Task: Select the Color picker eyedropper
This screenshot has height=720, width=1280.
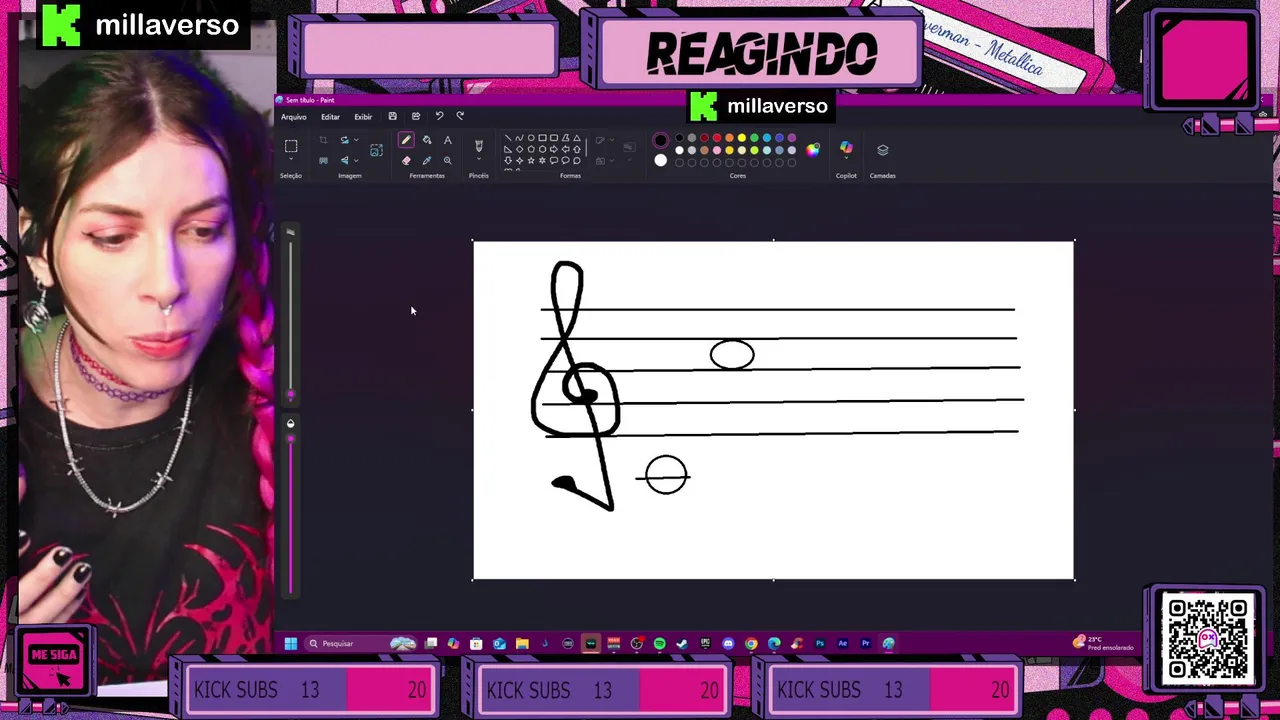Action: click(427, 161)
